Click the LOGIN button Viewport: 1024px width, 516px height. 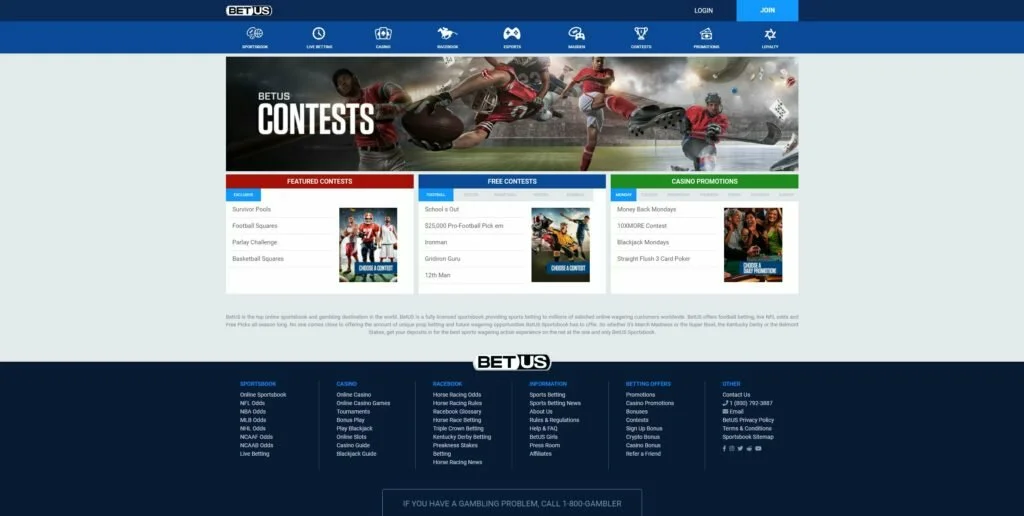(703, 10)
